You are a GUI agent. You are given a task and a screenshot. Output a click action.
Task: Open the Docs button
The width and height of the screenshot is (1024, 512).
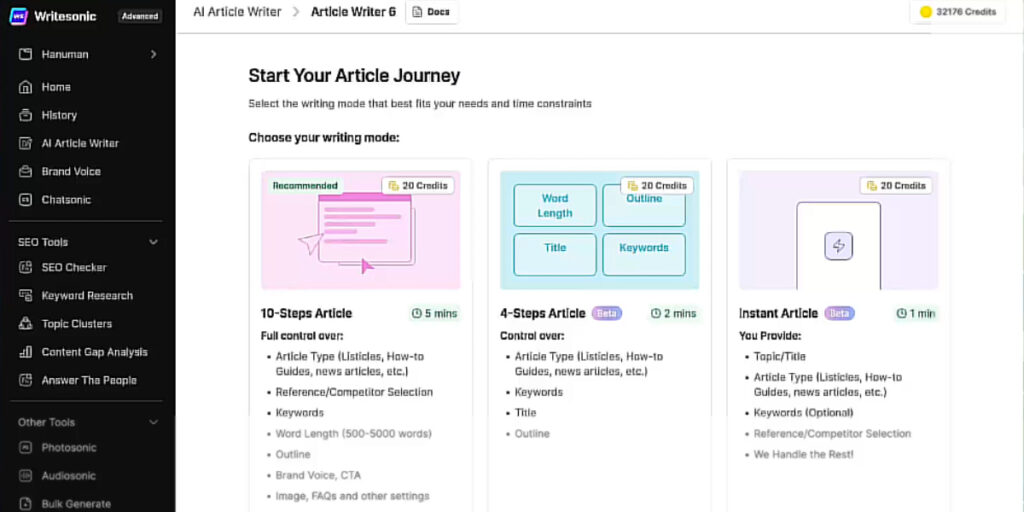432,12
